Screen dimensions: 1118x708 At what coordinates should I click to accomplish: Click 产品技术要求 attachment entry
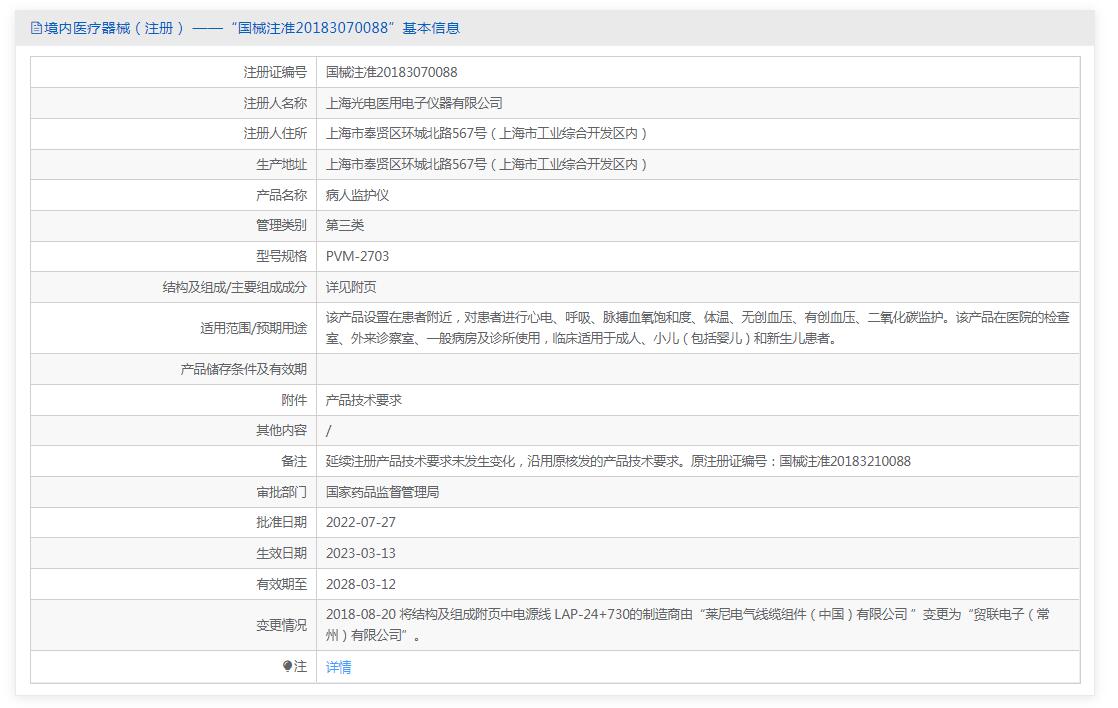363,400
